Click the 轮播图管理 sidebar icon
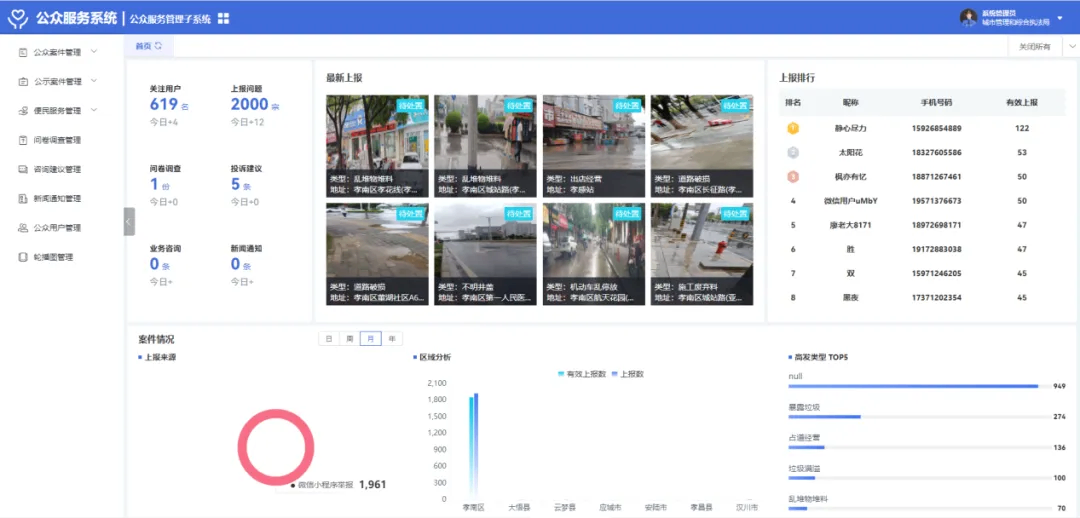 [x=23, y=257]
